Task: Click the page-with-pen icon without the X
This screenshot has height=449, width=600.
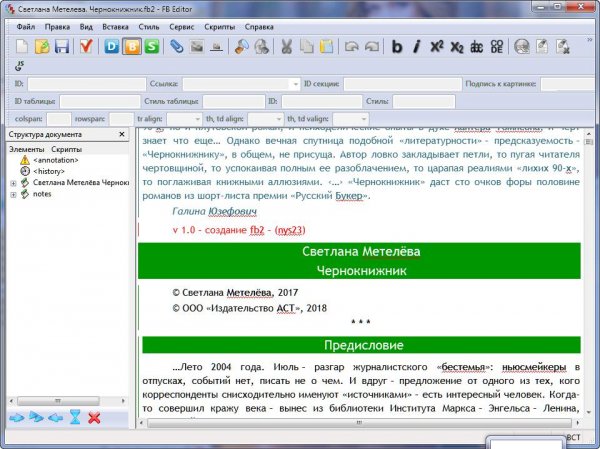Action: click(x=541, y=47)
